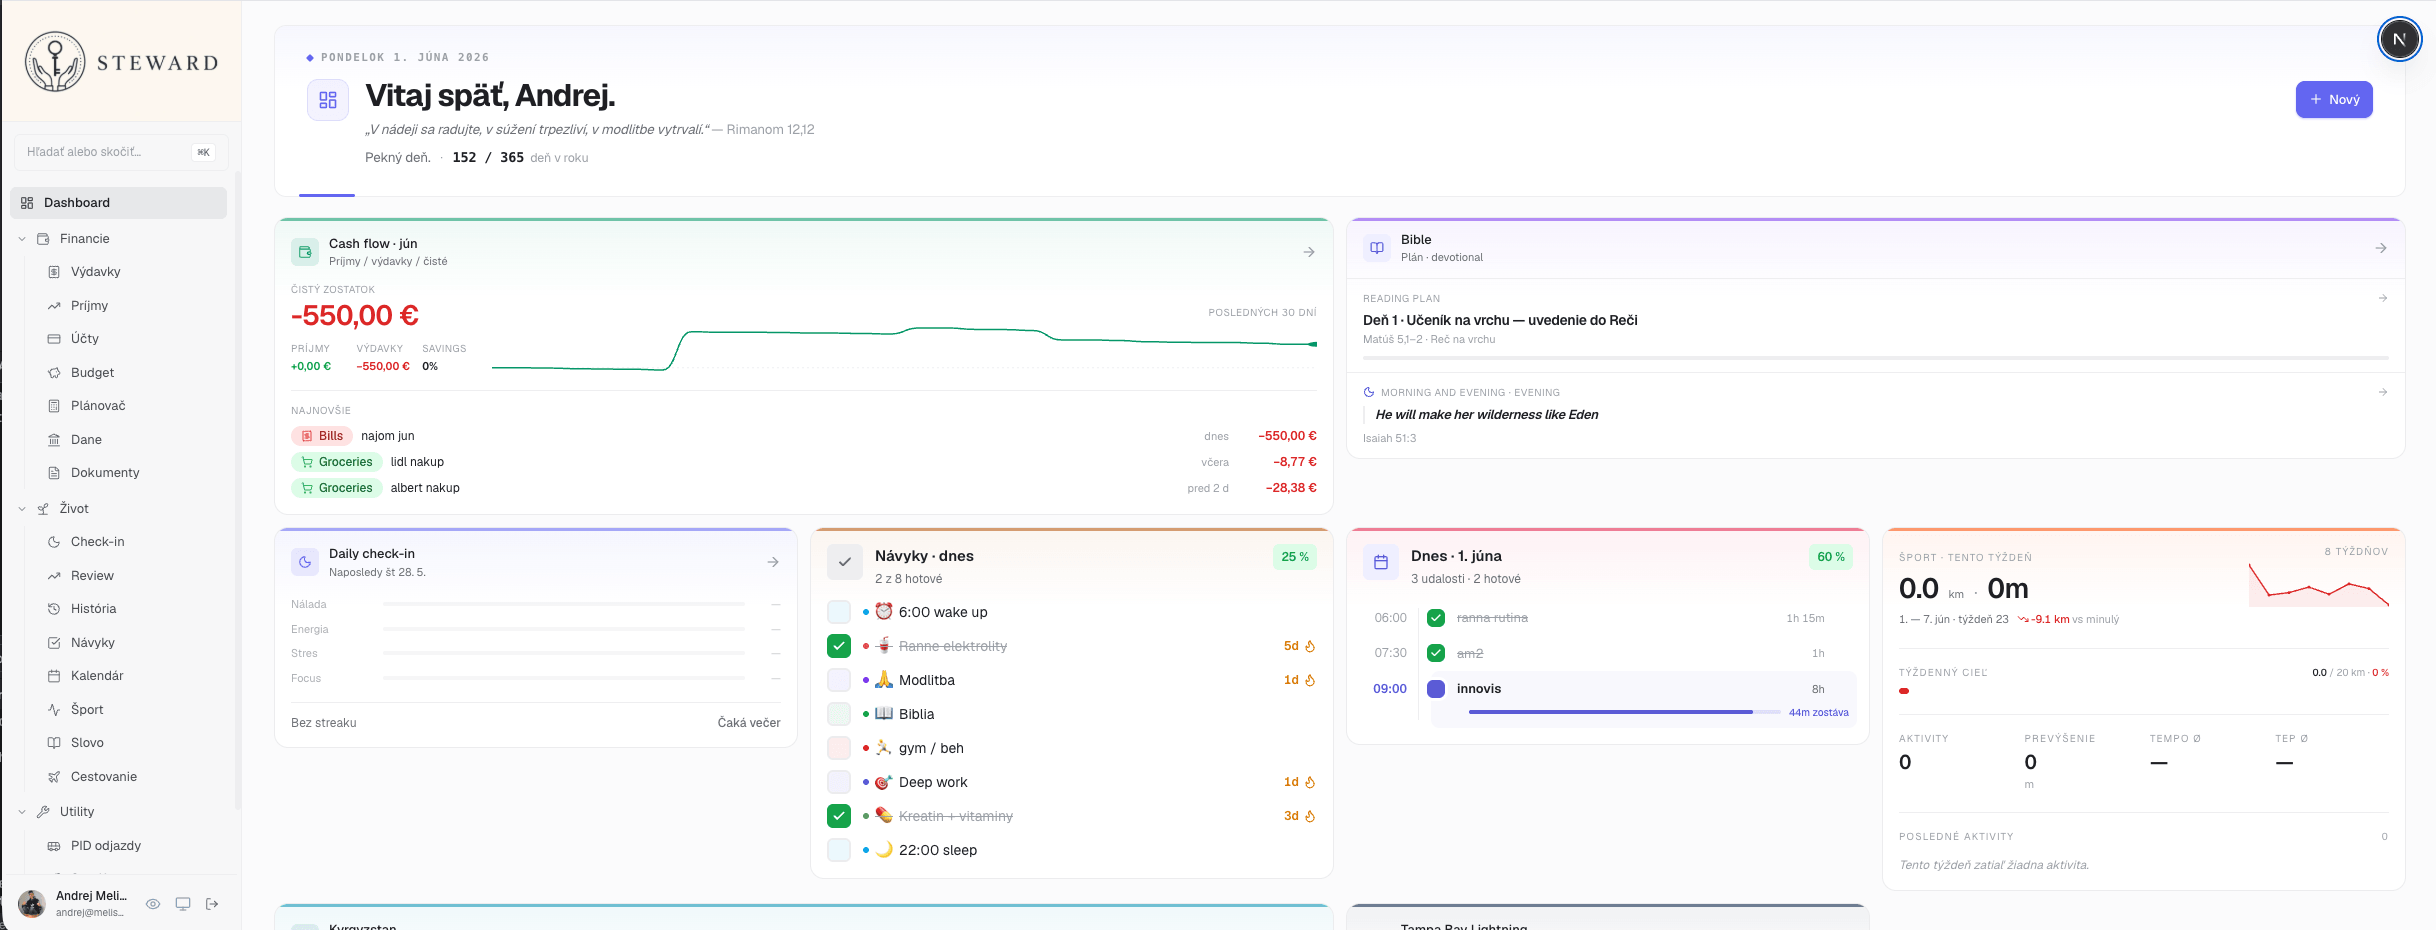Click the dashboard grid icon beside greeting

(x=328, y=100)
